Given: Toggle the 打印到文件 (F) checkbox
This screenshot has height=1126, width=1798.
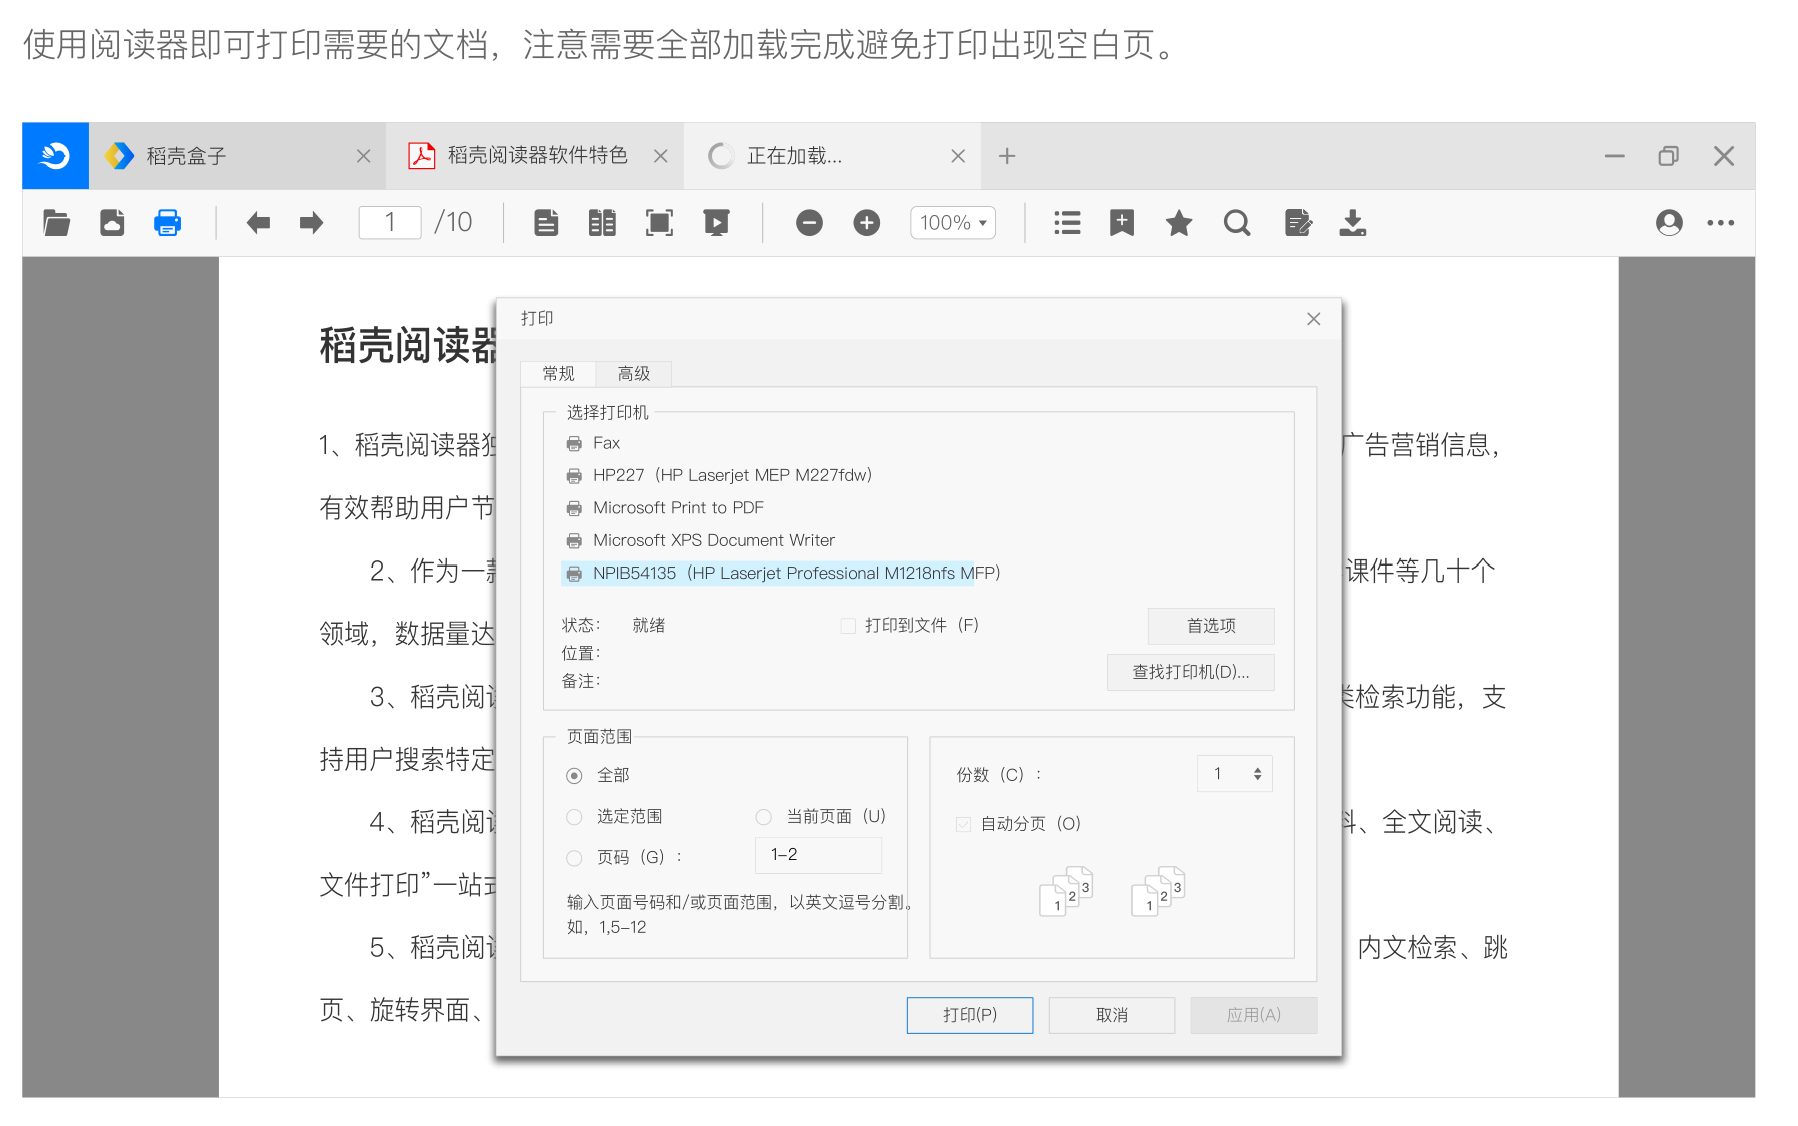Looking at the screenshot, I should pos(848,626).
